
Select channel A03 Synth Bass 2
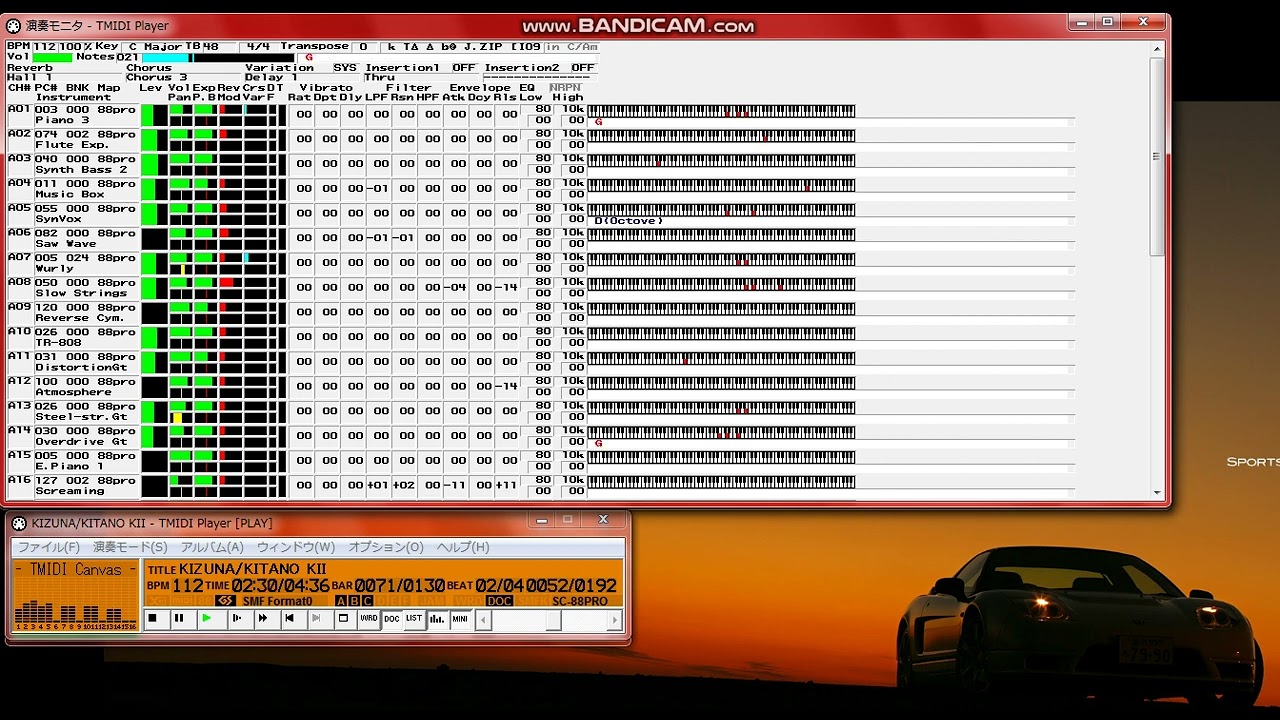[72, 164]
